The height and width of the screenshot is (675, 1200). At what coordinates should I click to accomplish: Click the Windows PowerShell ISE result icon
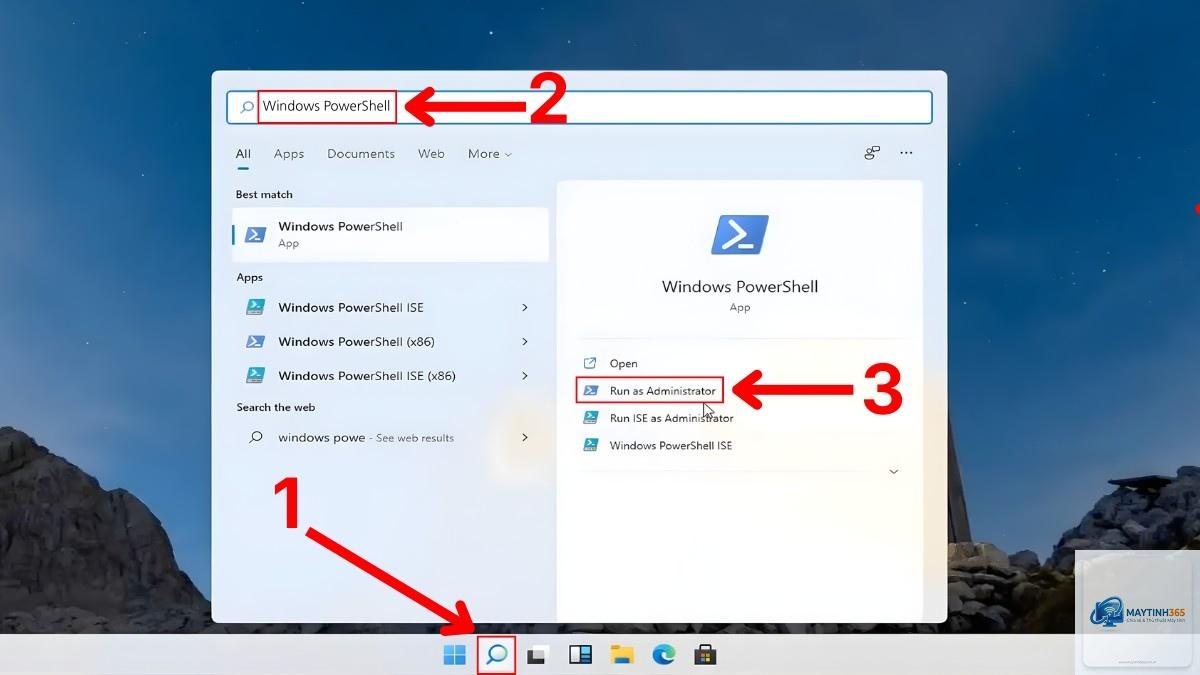(x=256, y=307)
